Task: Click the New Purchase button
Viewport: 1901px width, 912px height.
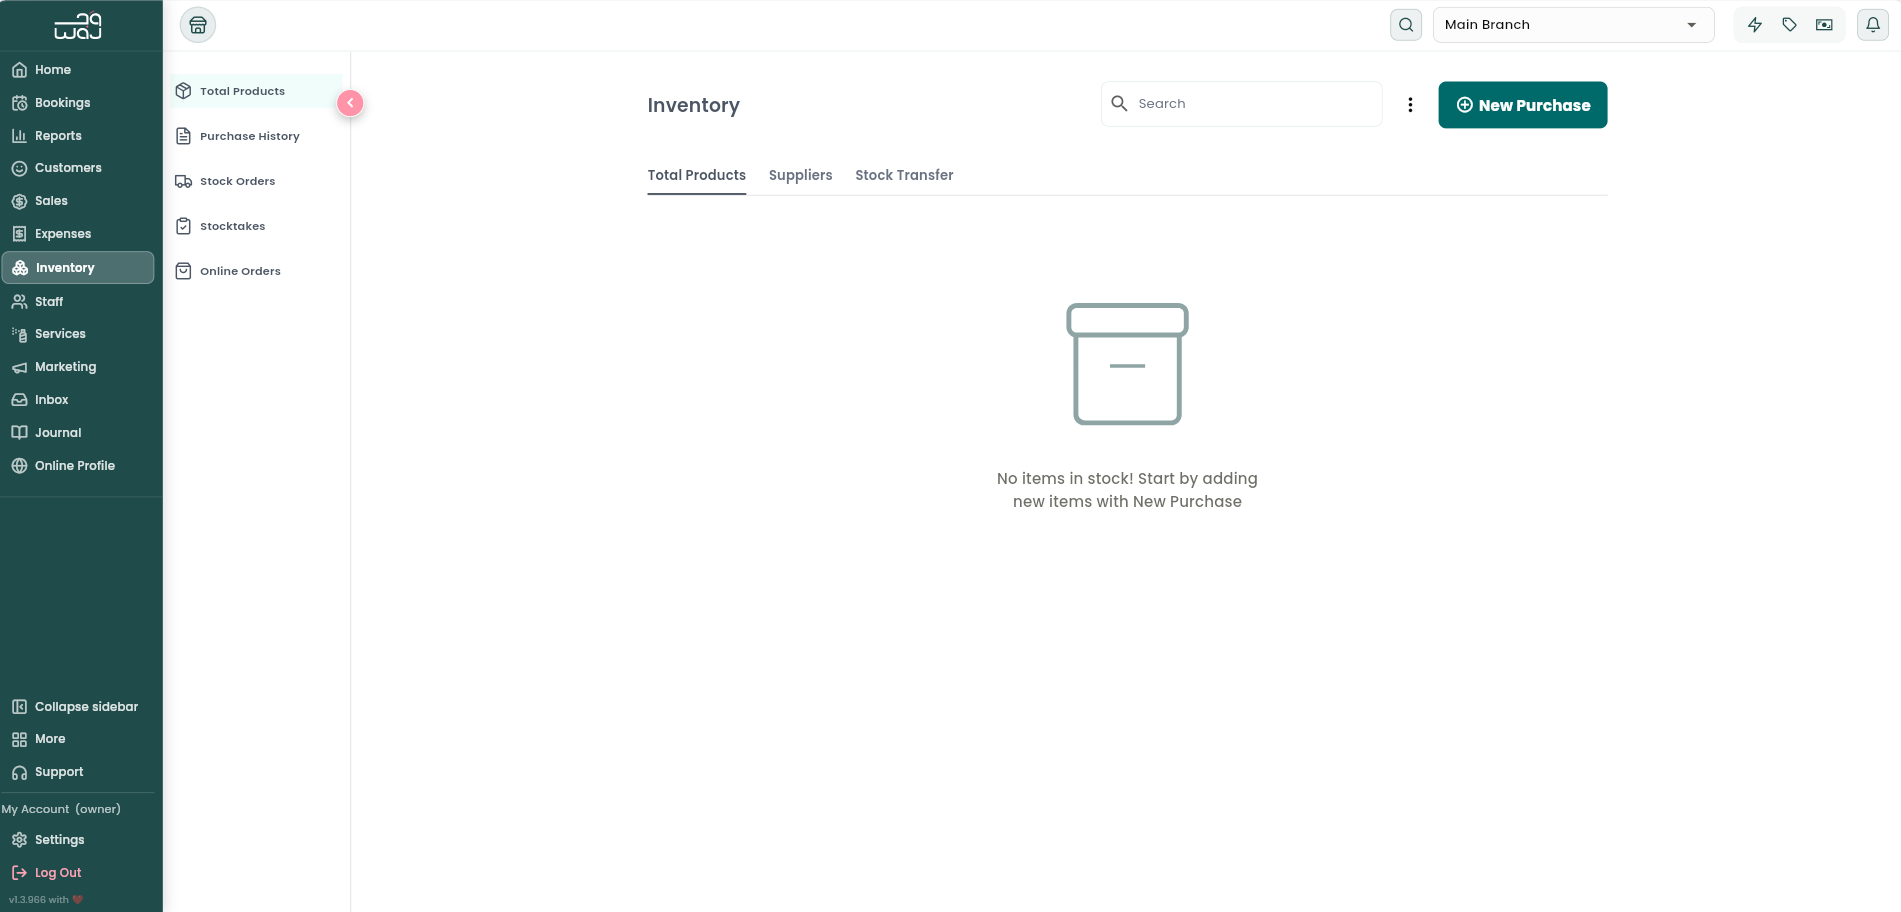Action: click(x=1522, y=105)
